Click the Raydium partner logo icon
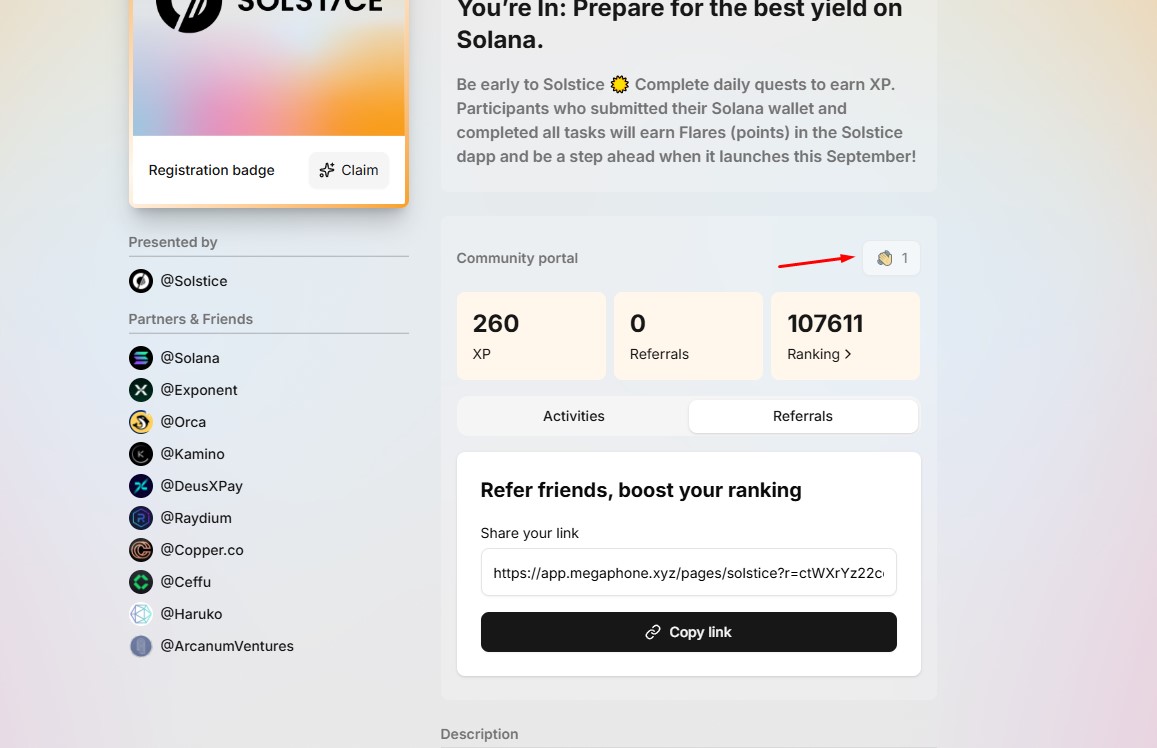The width and height of the screenshot is (1157, 748). point(141,518)
